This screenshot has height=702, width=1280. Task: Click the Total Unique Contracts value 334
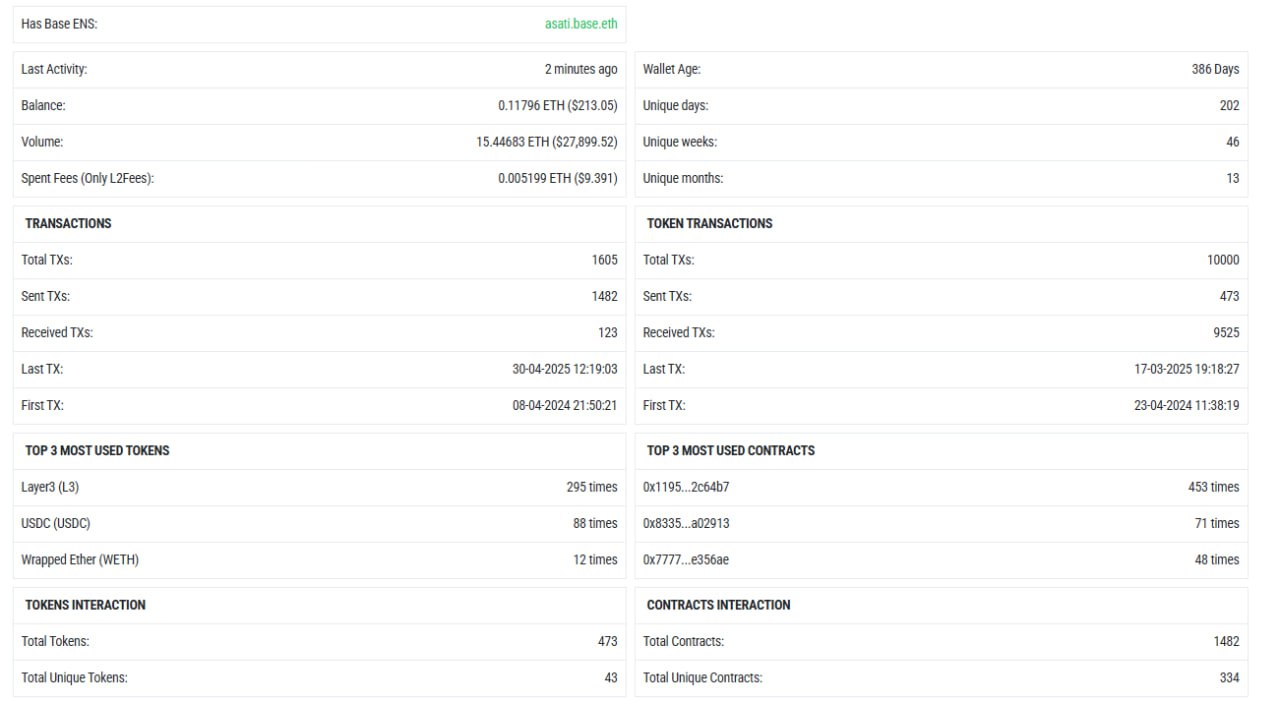[1229, 678]
